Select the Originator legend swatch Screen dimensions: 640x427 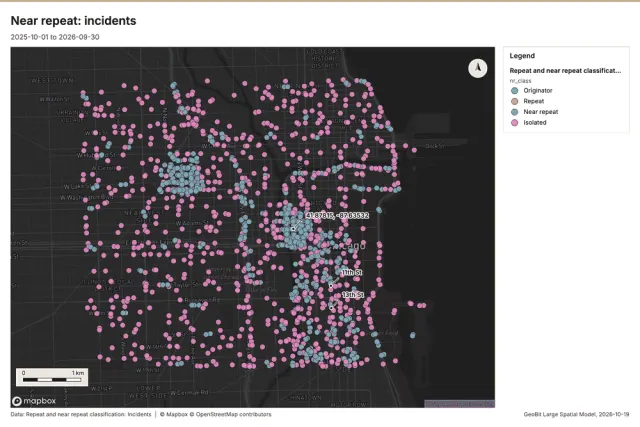(x=514, y=91)
